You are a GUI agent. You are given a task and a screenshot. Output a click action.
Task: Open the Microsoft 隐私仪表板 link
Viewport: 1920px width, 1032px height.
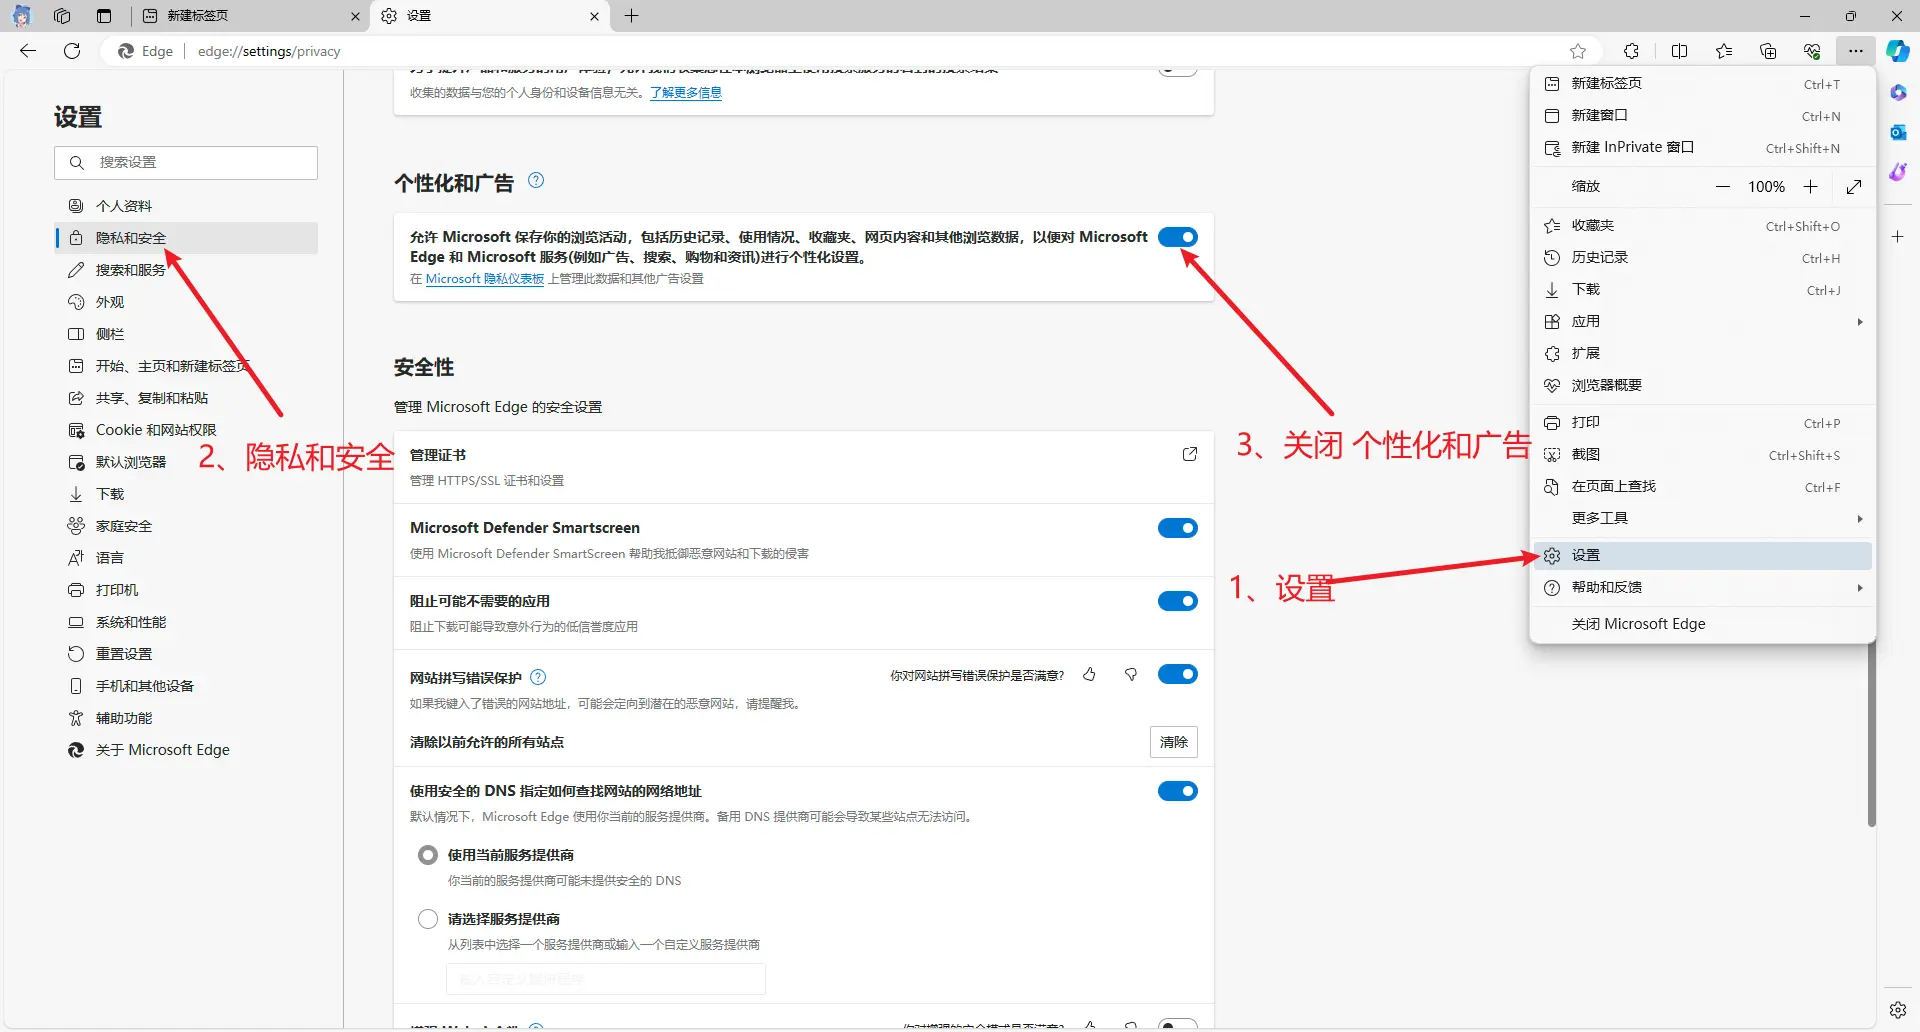tap(484, 279)
